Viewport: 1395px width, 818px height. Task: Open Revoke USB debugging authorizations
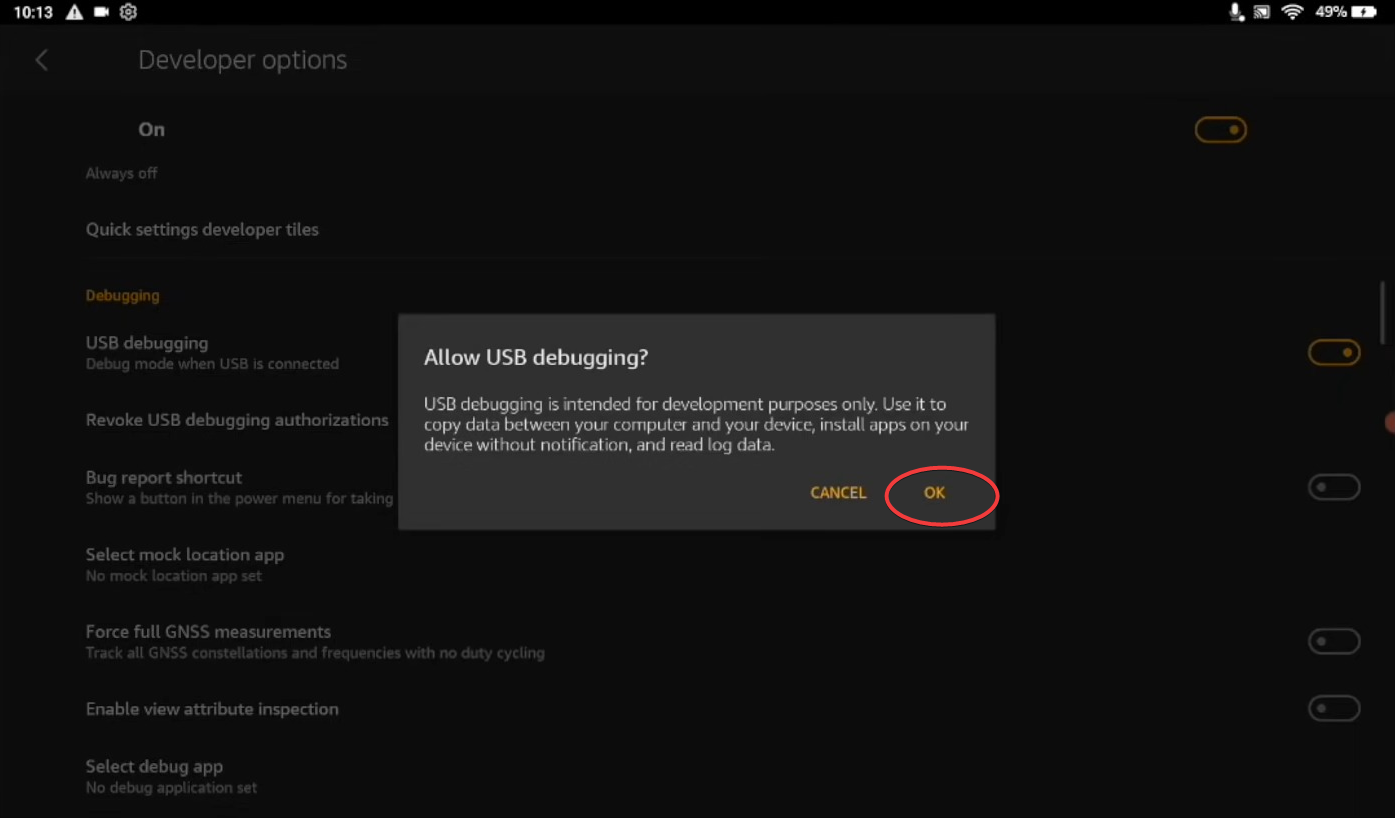pos(237,420)
